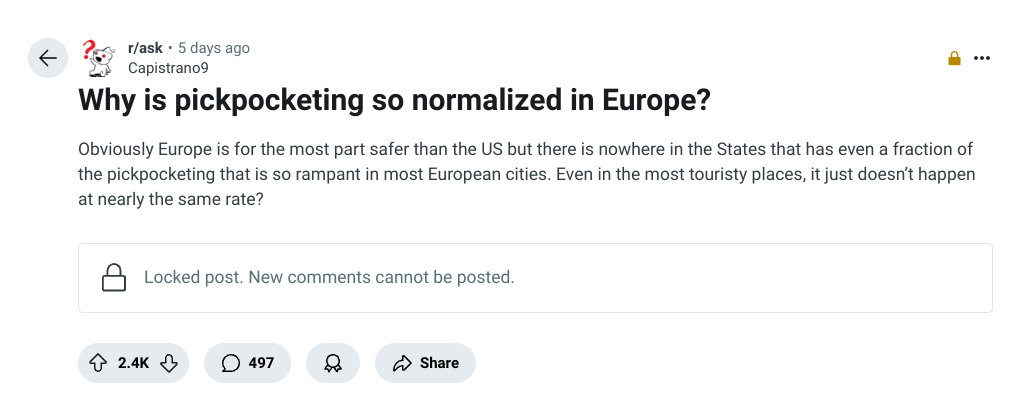This screenshot has height=403, width=1012.
Task: Give an award to this post
Action: point(333,363)
